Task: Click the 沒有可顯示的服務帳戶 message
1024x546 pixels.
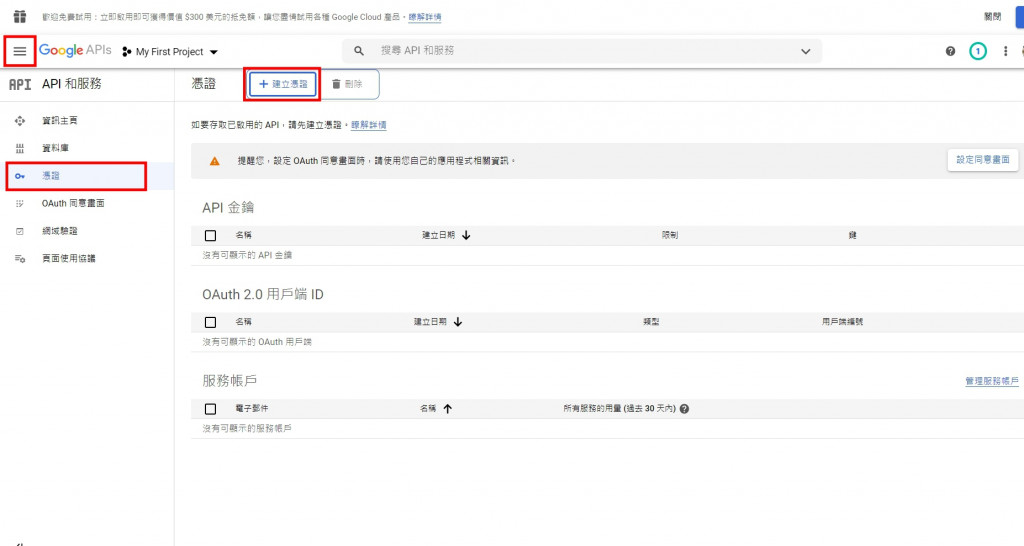Action: click(x=247, y=428)
